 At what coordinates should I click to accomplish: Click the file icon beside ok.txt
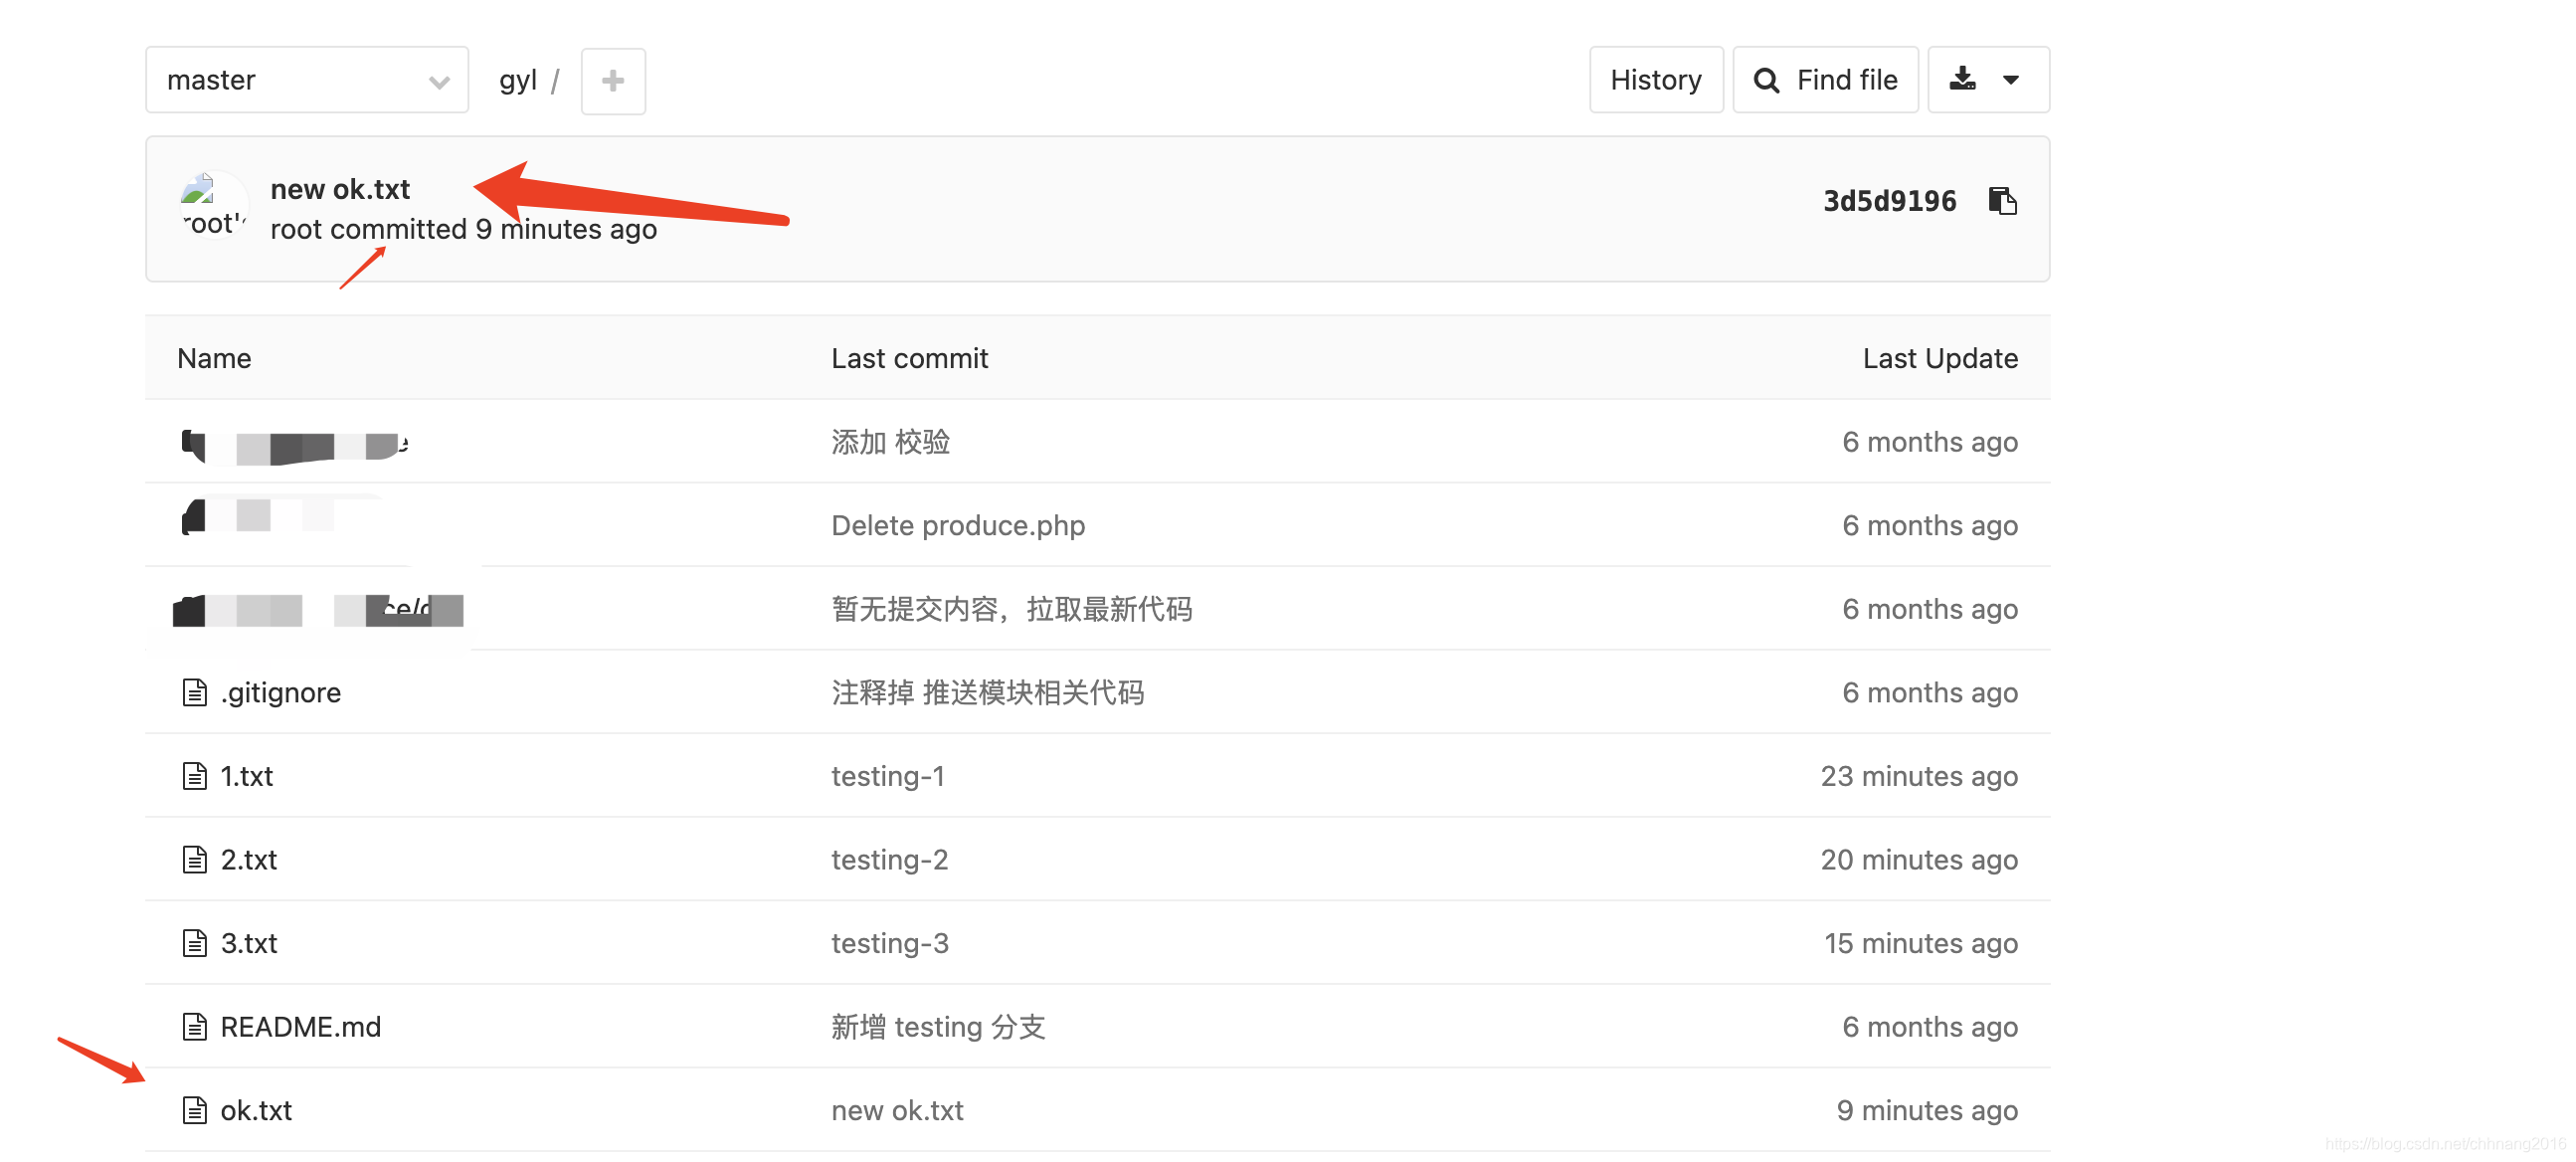(194, 1110)
